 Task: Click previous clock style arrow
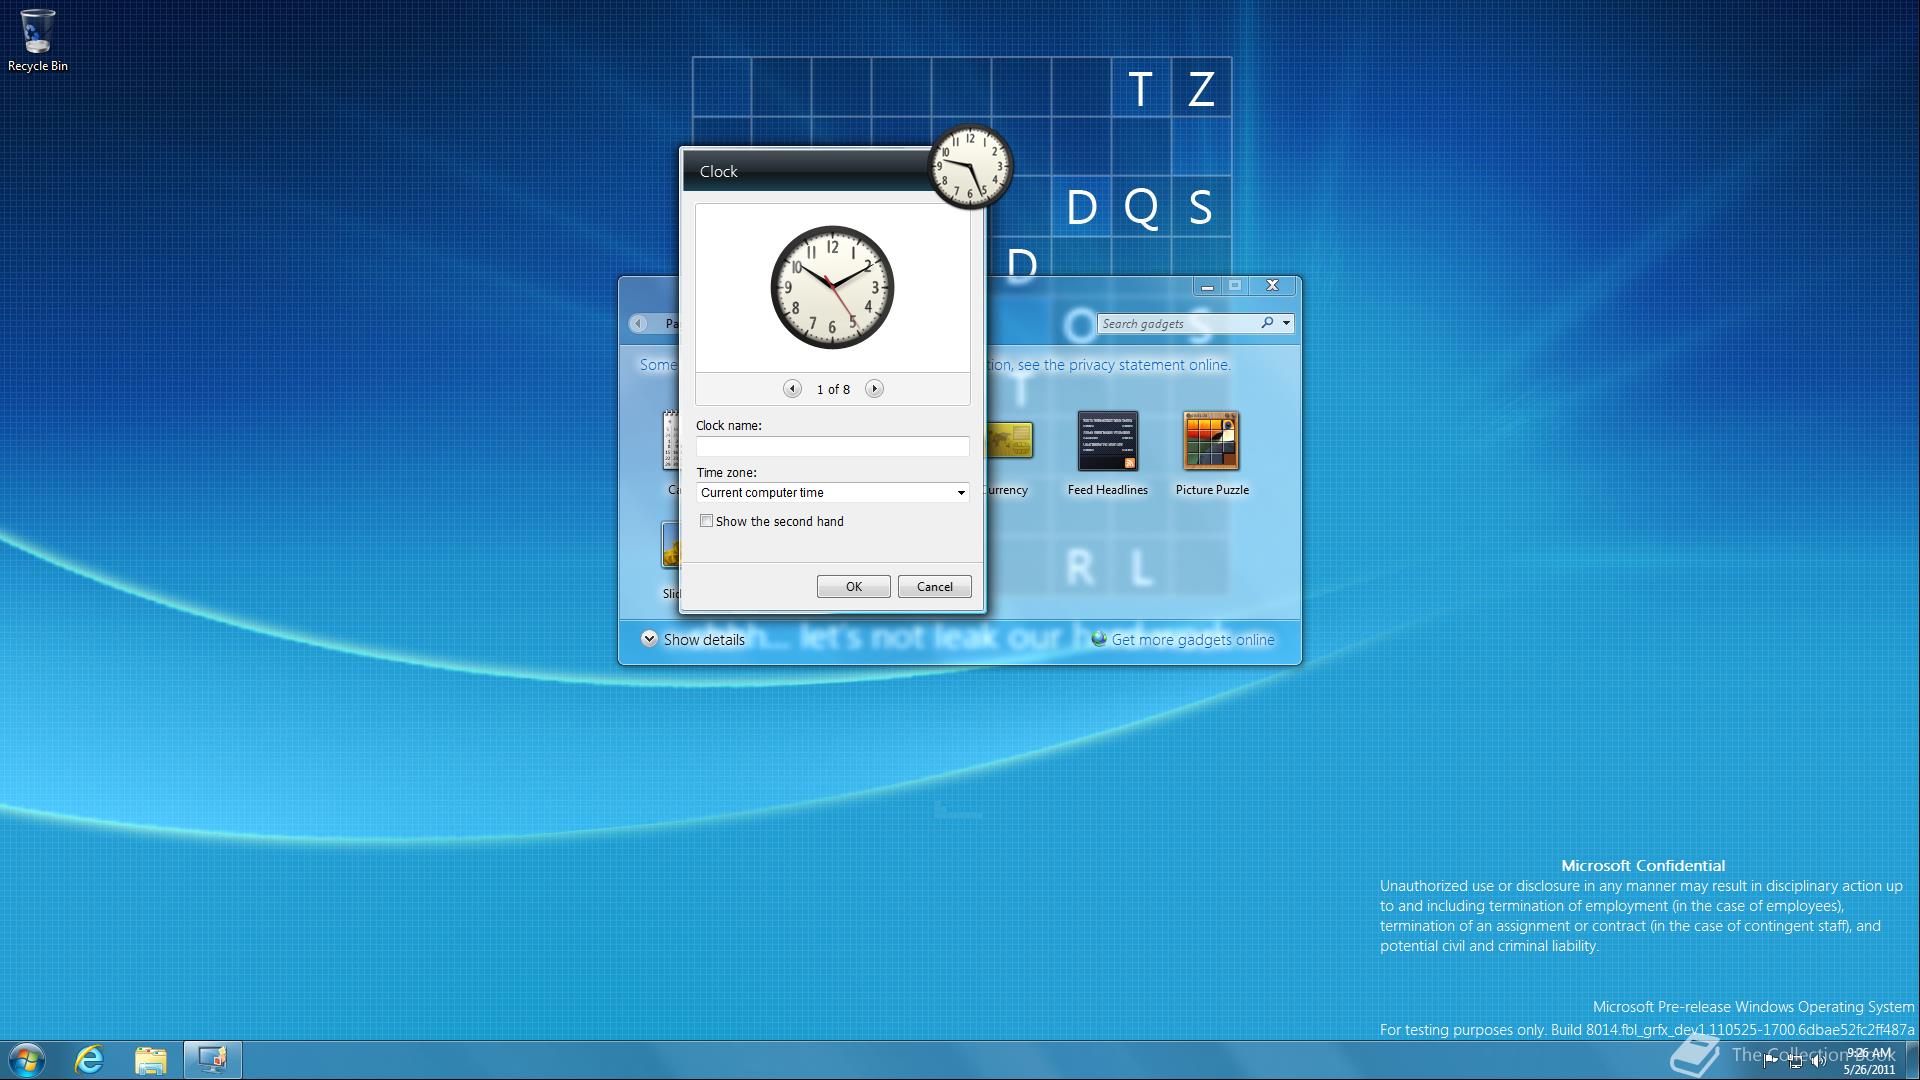(792, 389)
